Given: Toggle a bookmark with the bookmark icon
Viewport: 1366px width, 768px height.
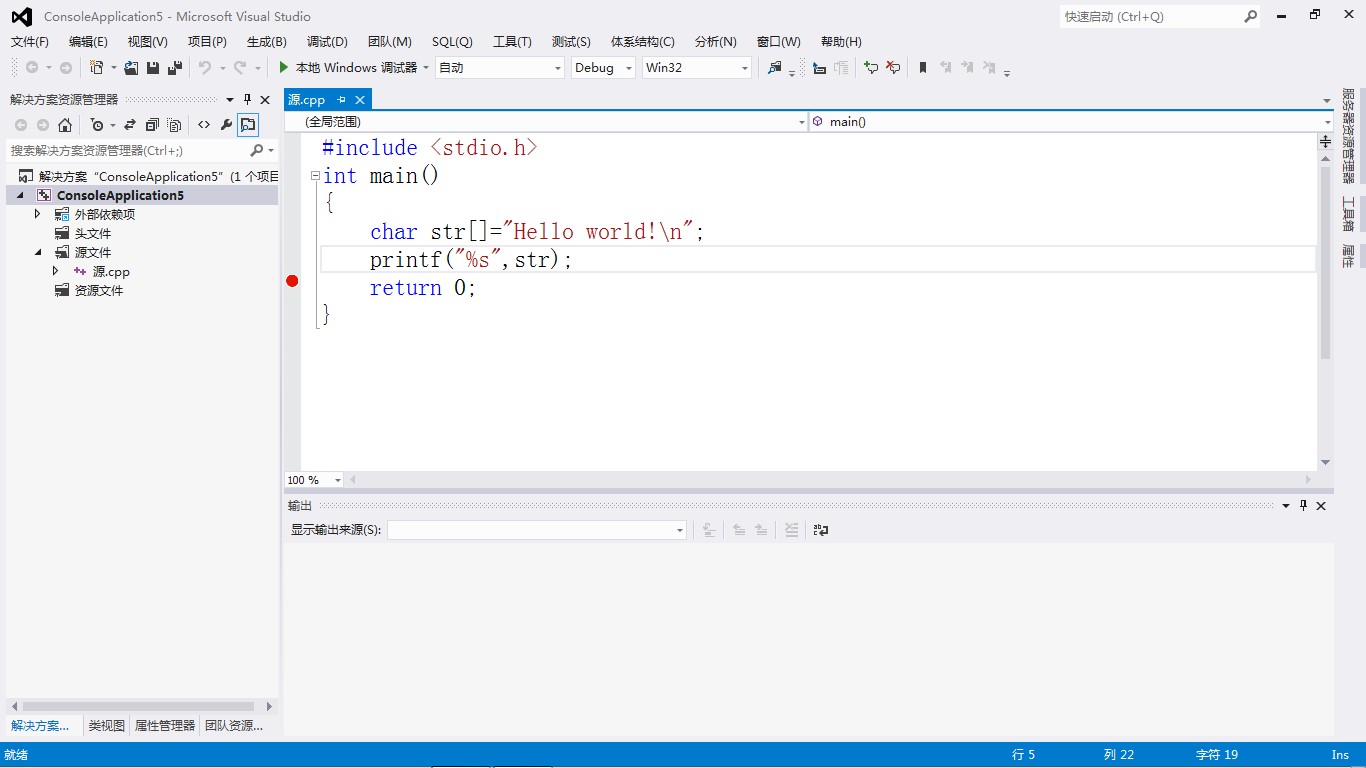Looking at the screenshot, I should (923, 67).
